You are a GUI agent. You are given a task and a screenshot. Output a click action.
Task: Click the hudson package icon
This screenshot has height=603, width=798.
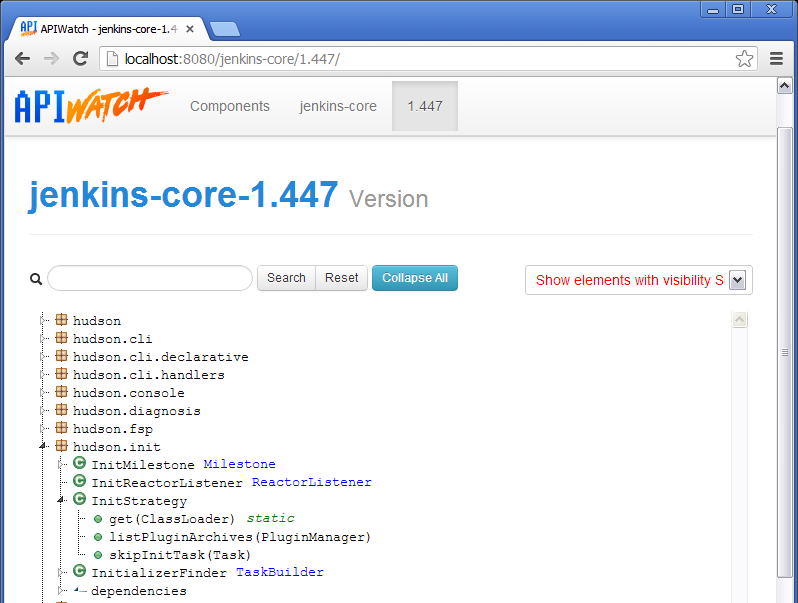coord(61,320)
